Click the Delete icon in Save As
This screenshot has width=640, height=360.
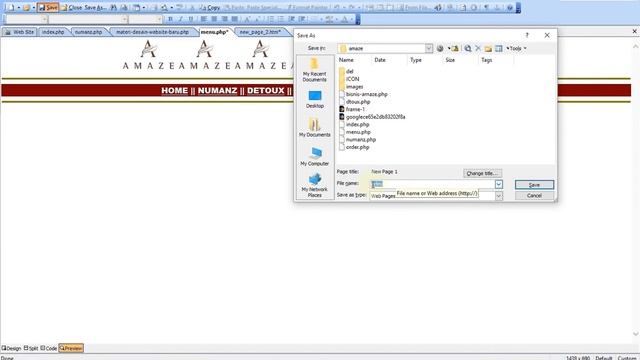click(478, 48)
